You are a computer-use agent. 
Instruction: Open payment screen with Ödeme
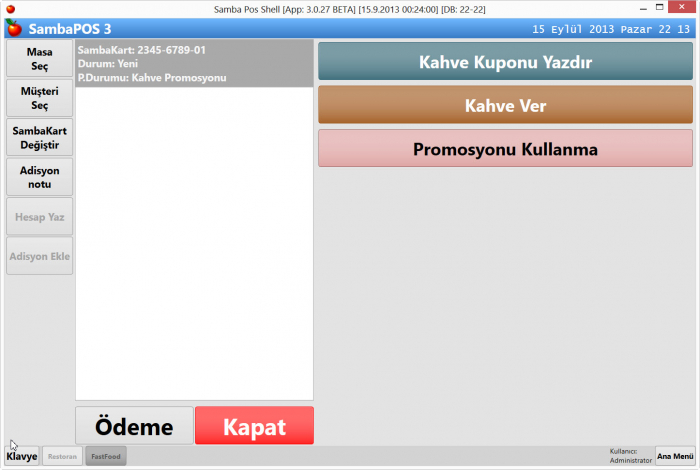[x=134, y=426]
